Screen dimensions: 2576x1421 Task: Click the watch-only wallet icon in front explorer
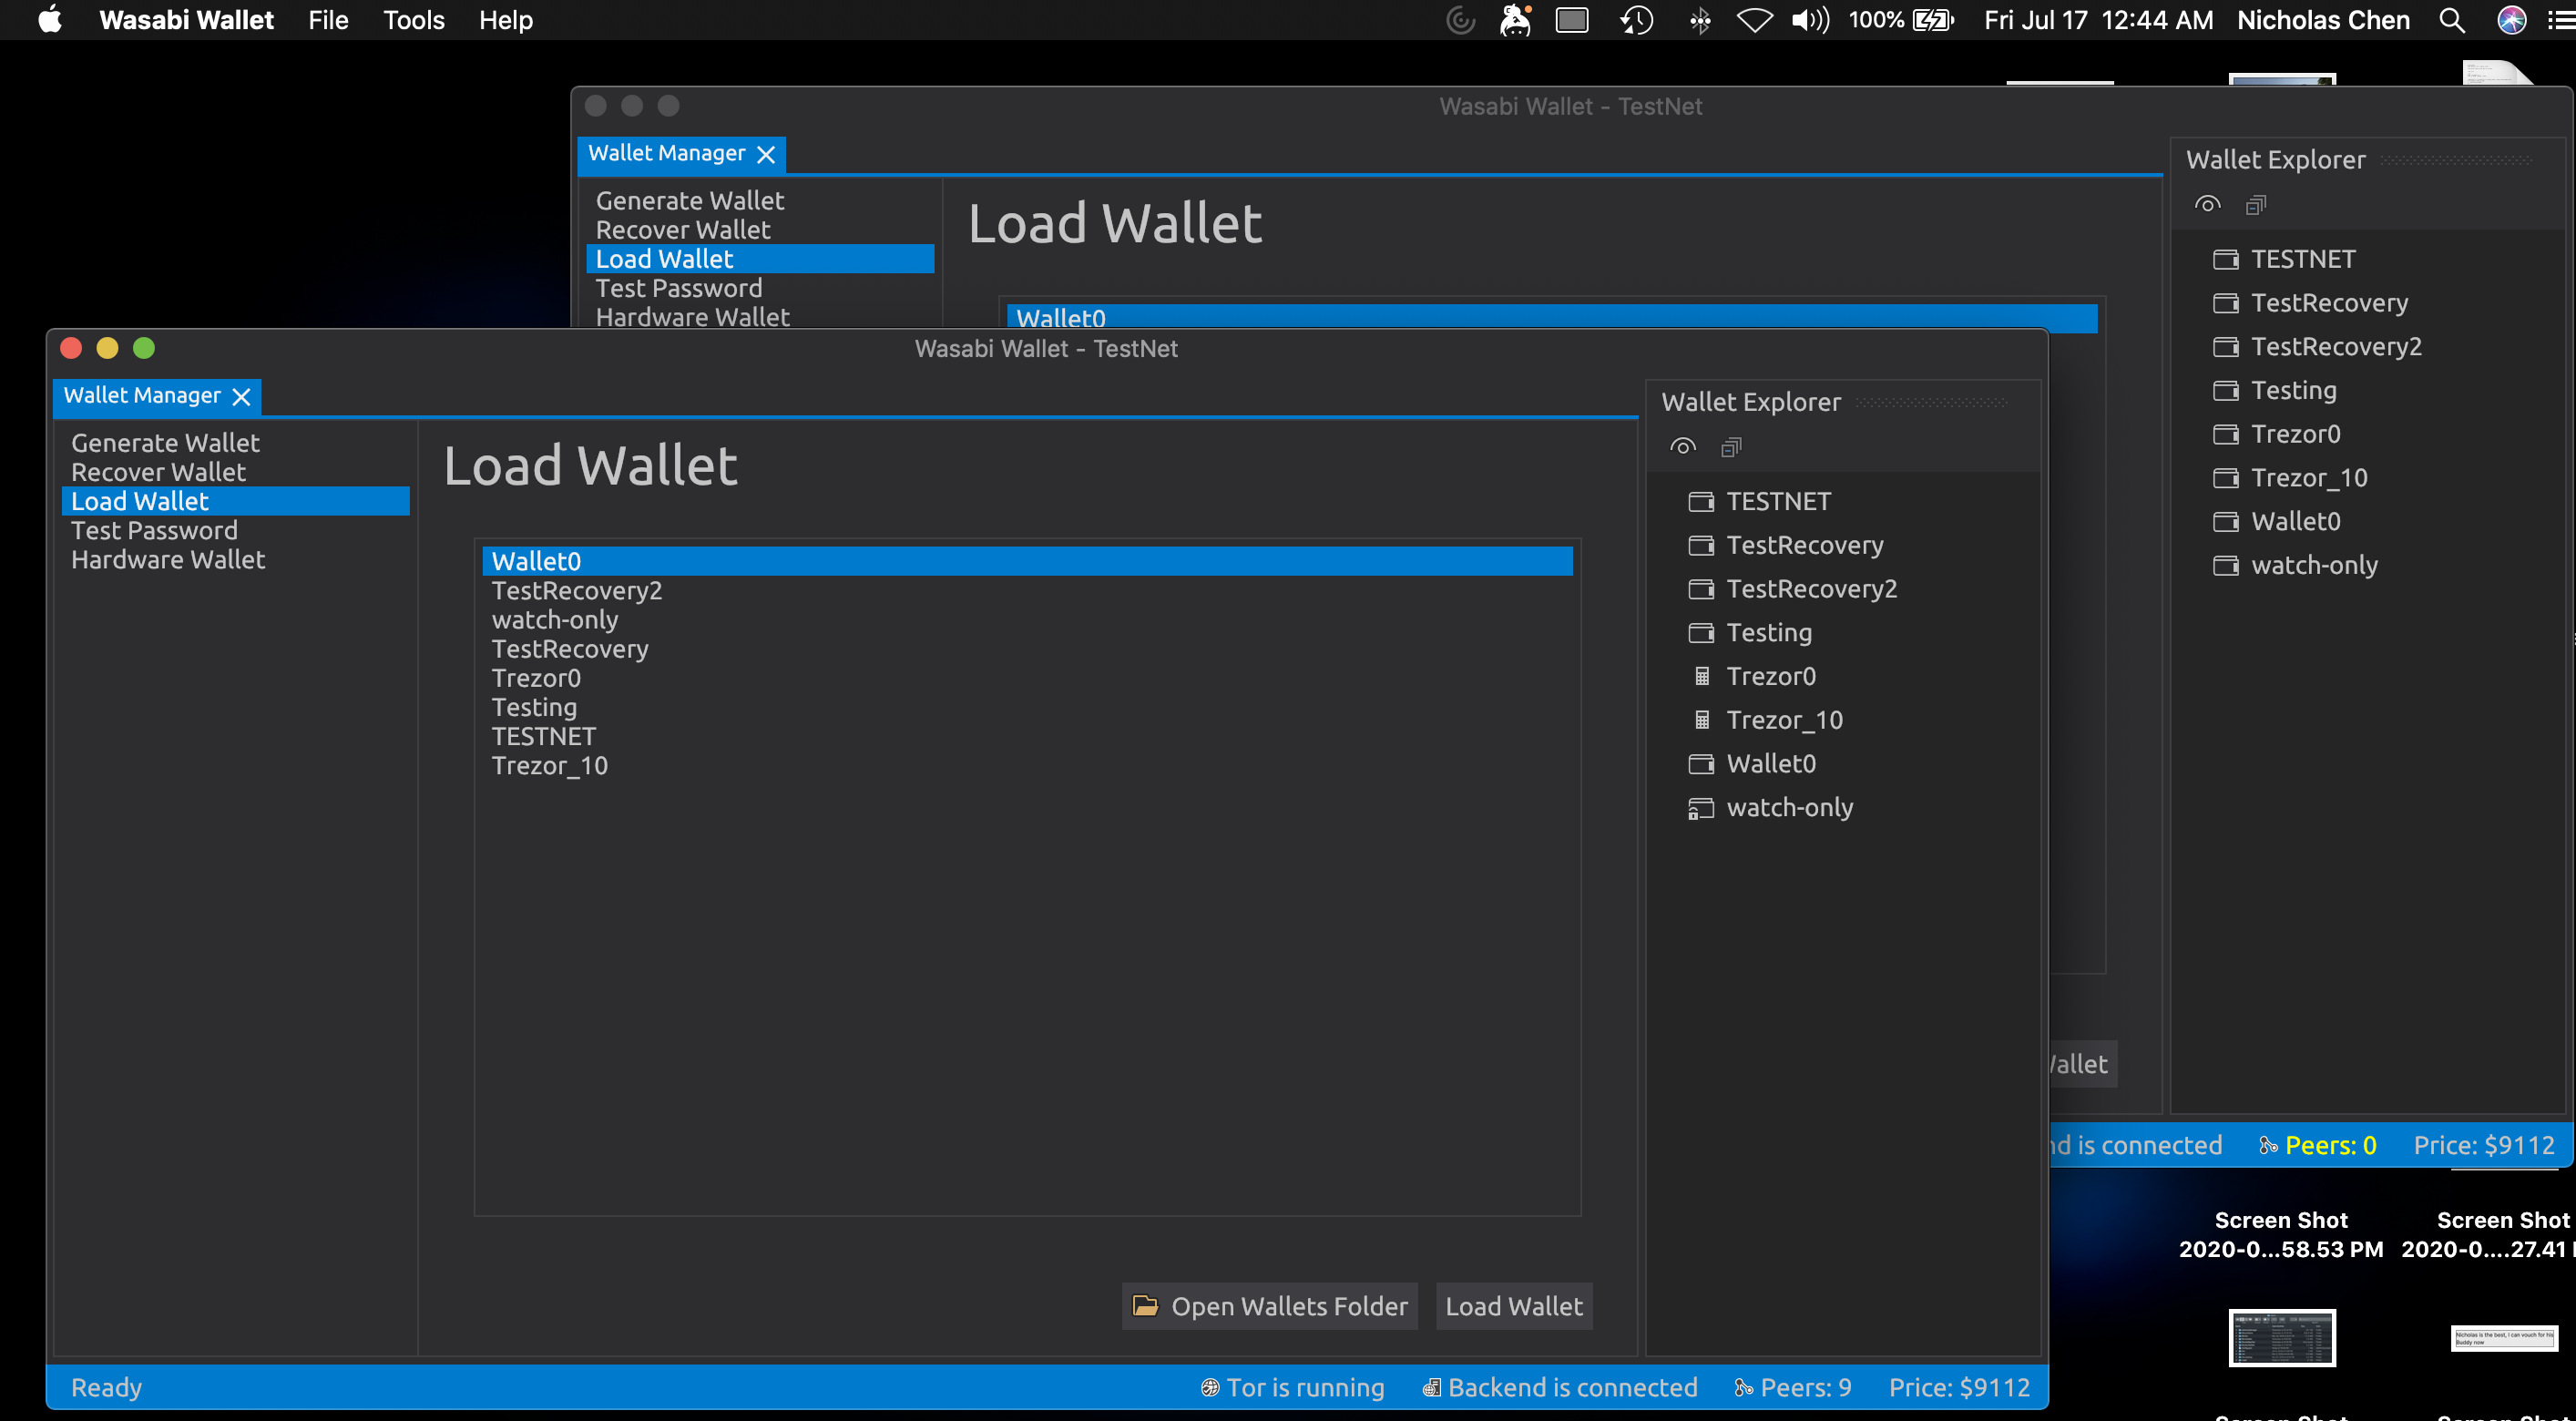coord(1700,808)
